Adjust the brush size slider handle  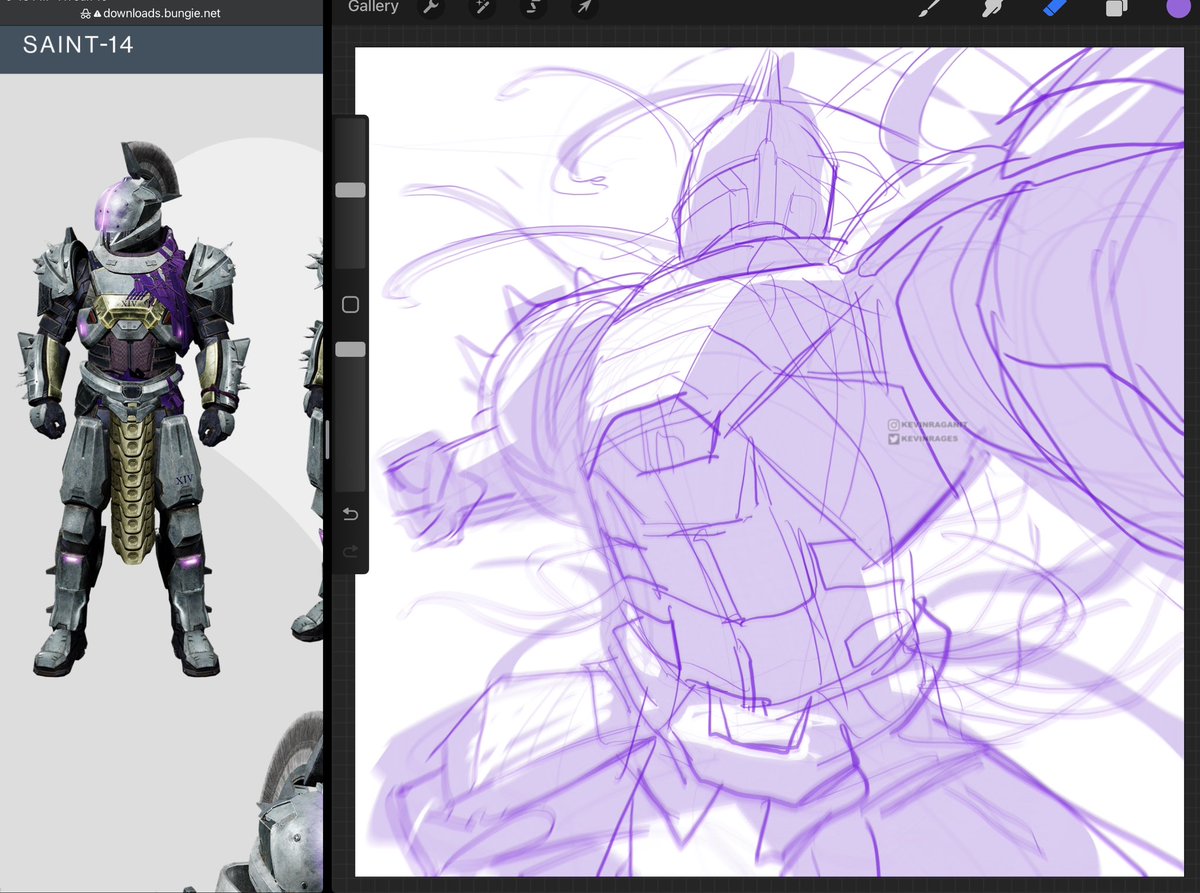(350, 190)
